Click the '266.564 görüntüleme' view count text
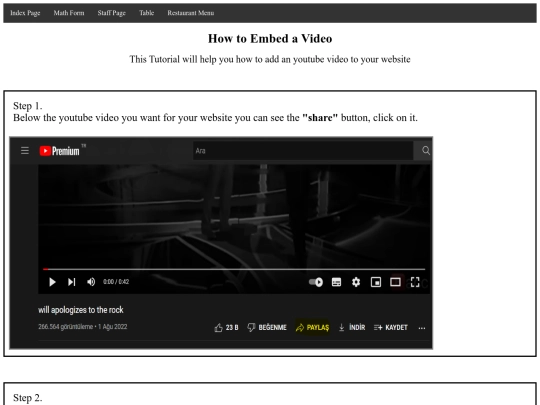This screenshot has height=405, width=540. 65,326
